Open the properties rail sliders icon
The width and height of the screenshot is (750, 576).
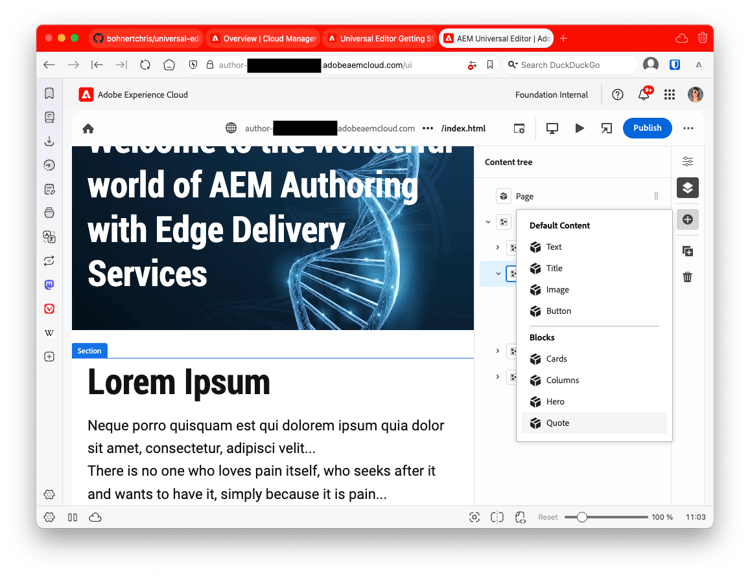click(687, 161)
